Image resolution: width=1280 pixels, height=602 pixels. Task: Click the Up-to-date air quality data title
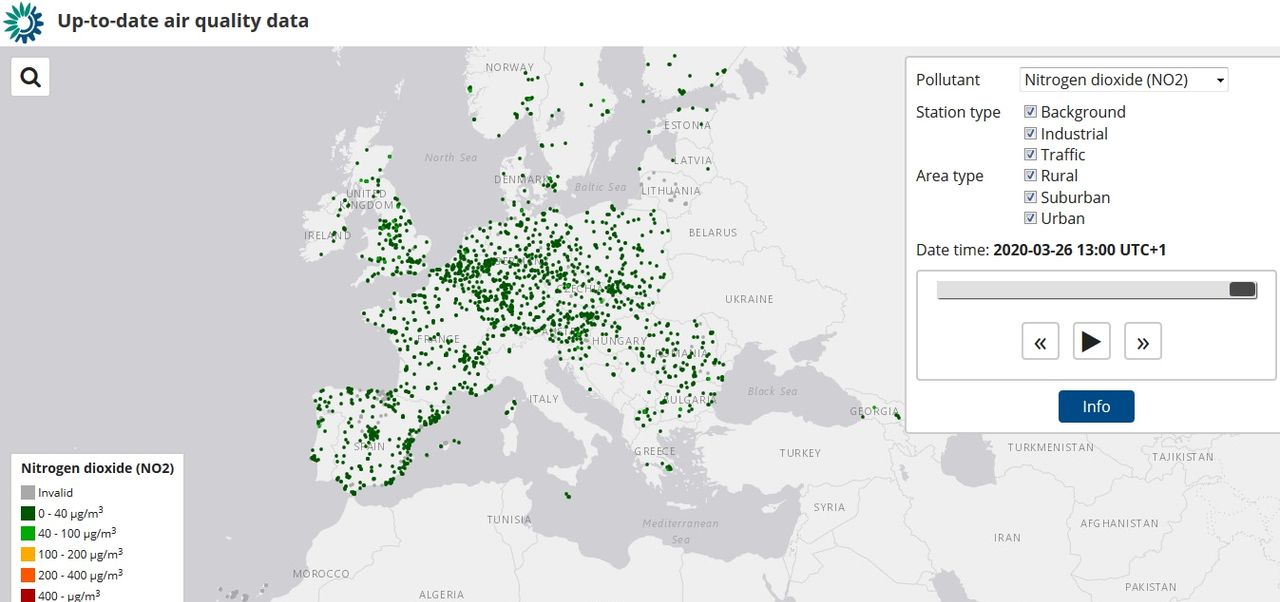tap(183, 21)
